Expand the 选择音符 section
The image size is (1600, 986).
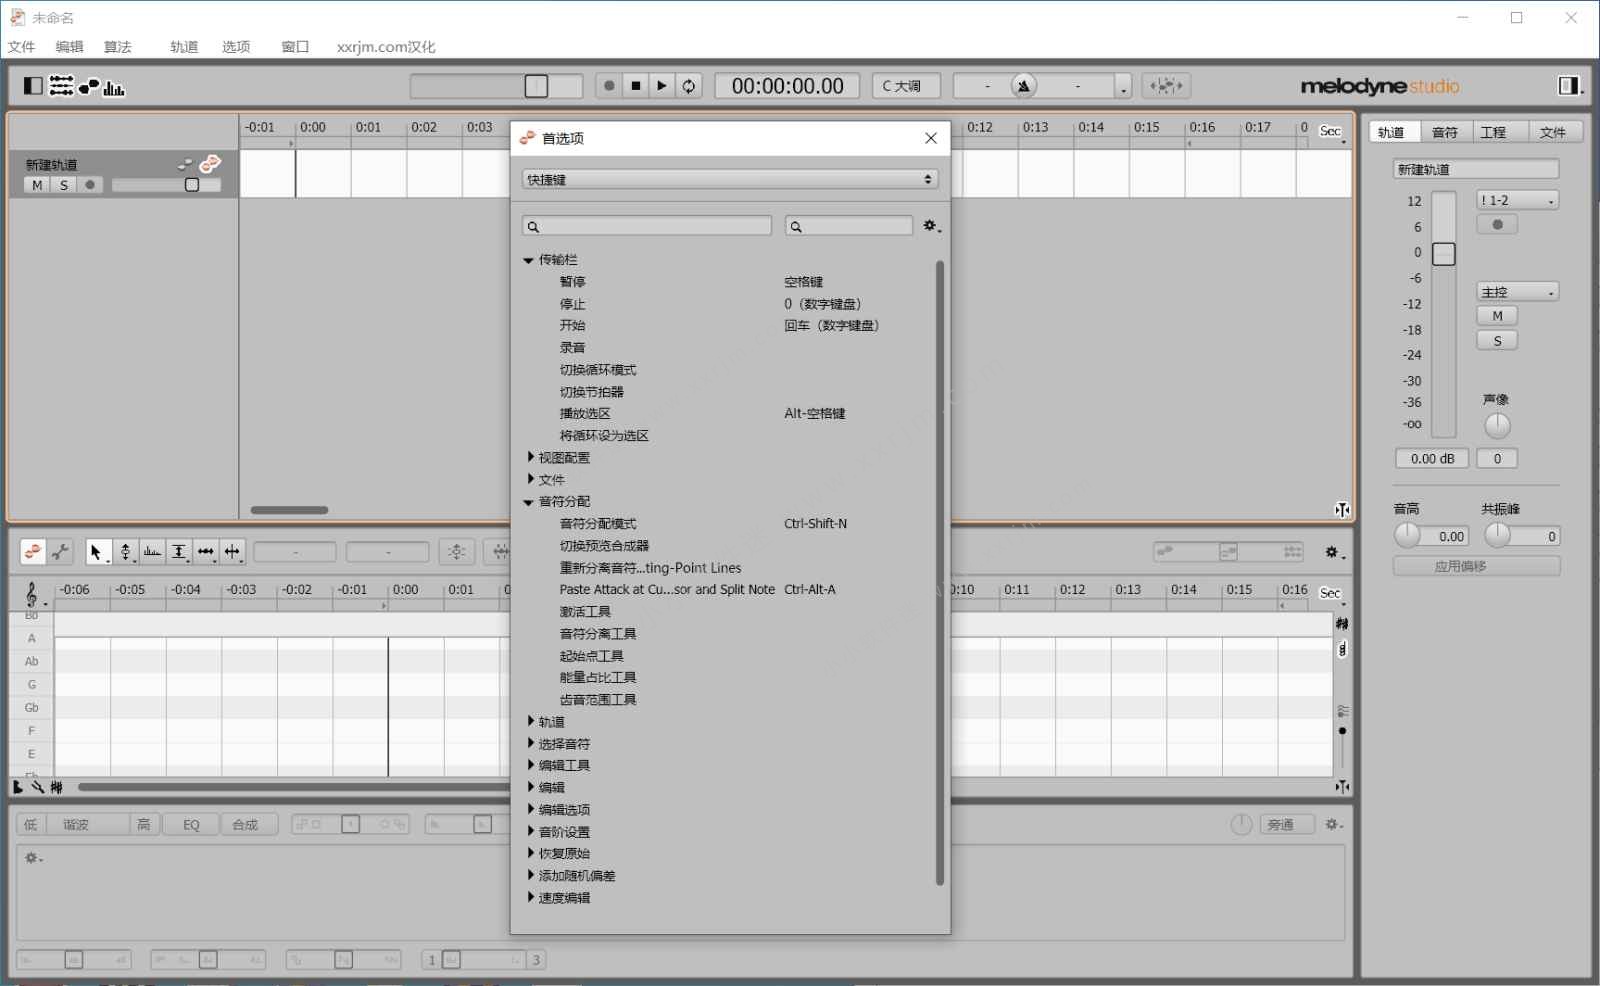tap(530, 743)
